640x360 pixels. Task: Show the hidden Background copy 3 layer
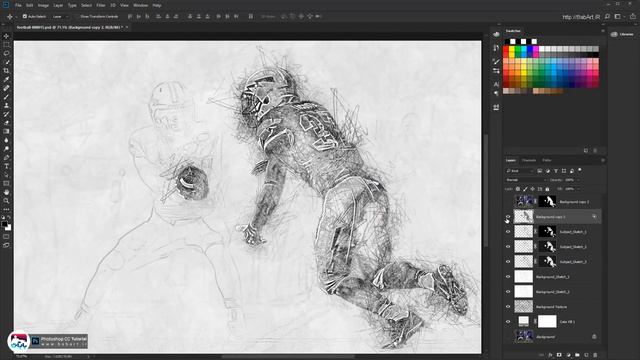point(508,202)
